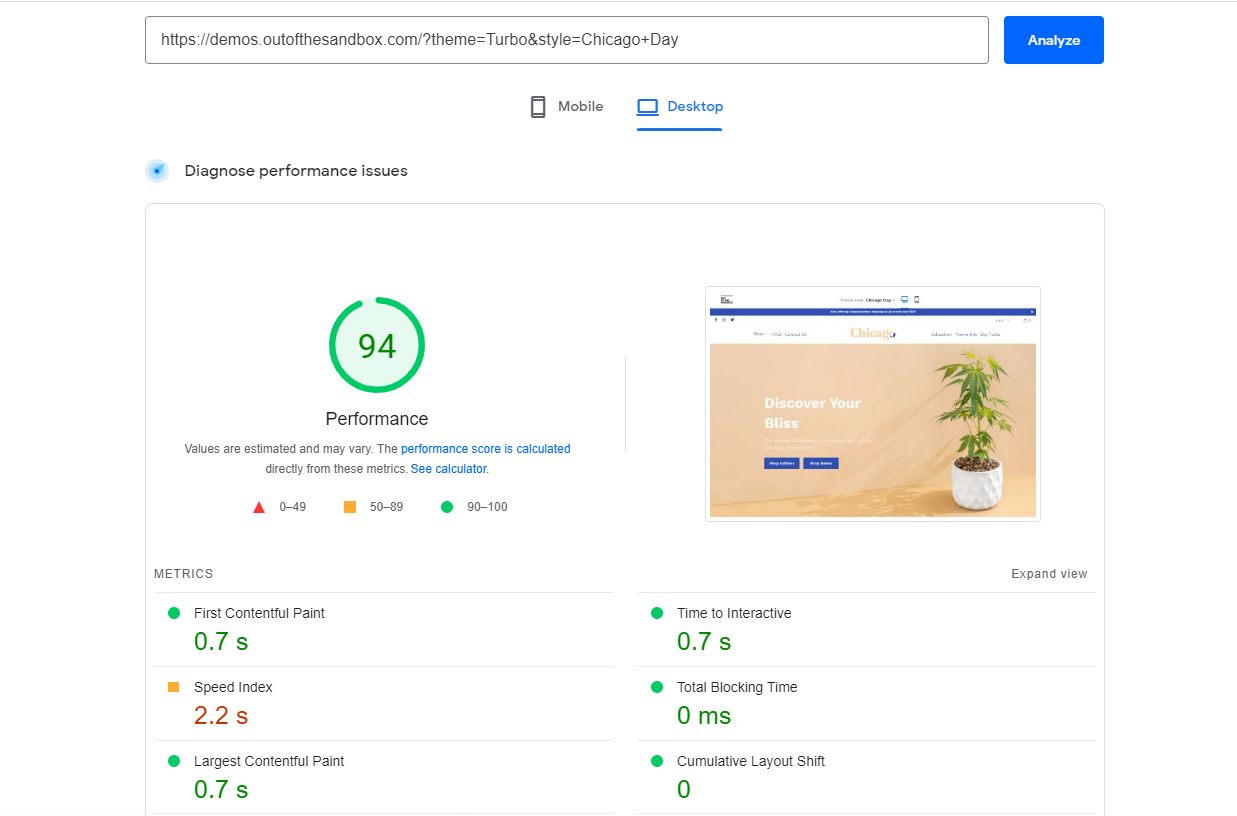
Task: Click the '50–89' legend range text
Action: coord(386,507)
